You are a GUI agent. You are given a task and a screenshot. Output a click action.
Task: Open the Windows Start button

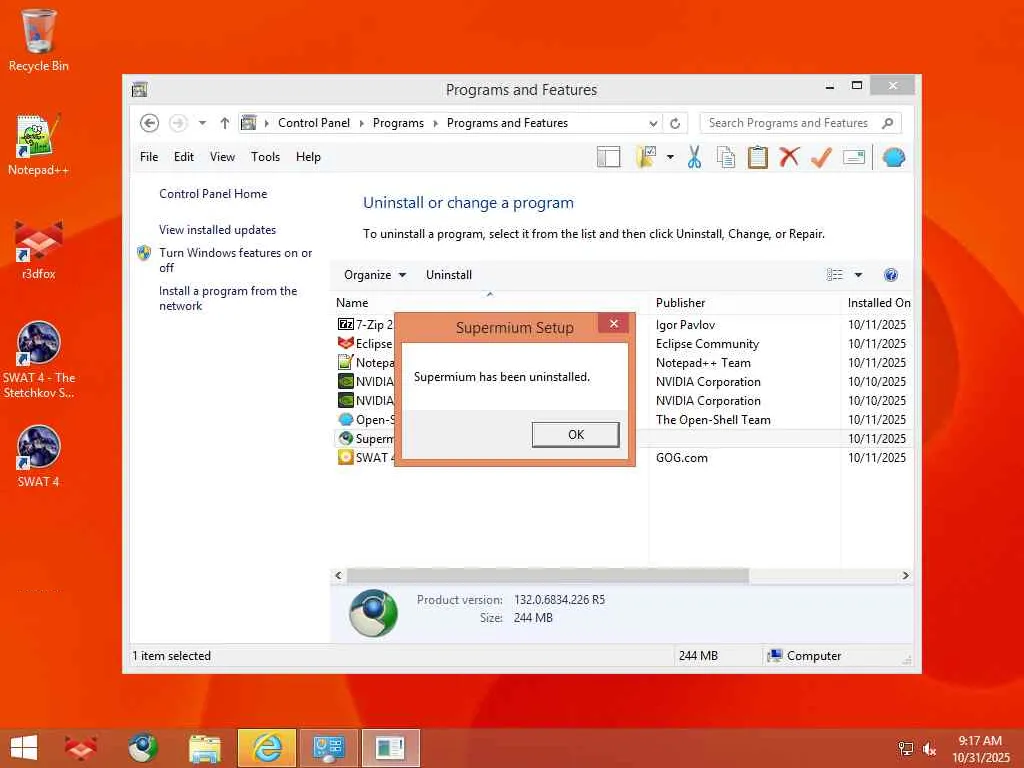coord(24,748)
